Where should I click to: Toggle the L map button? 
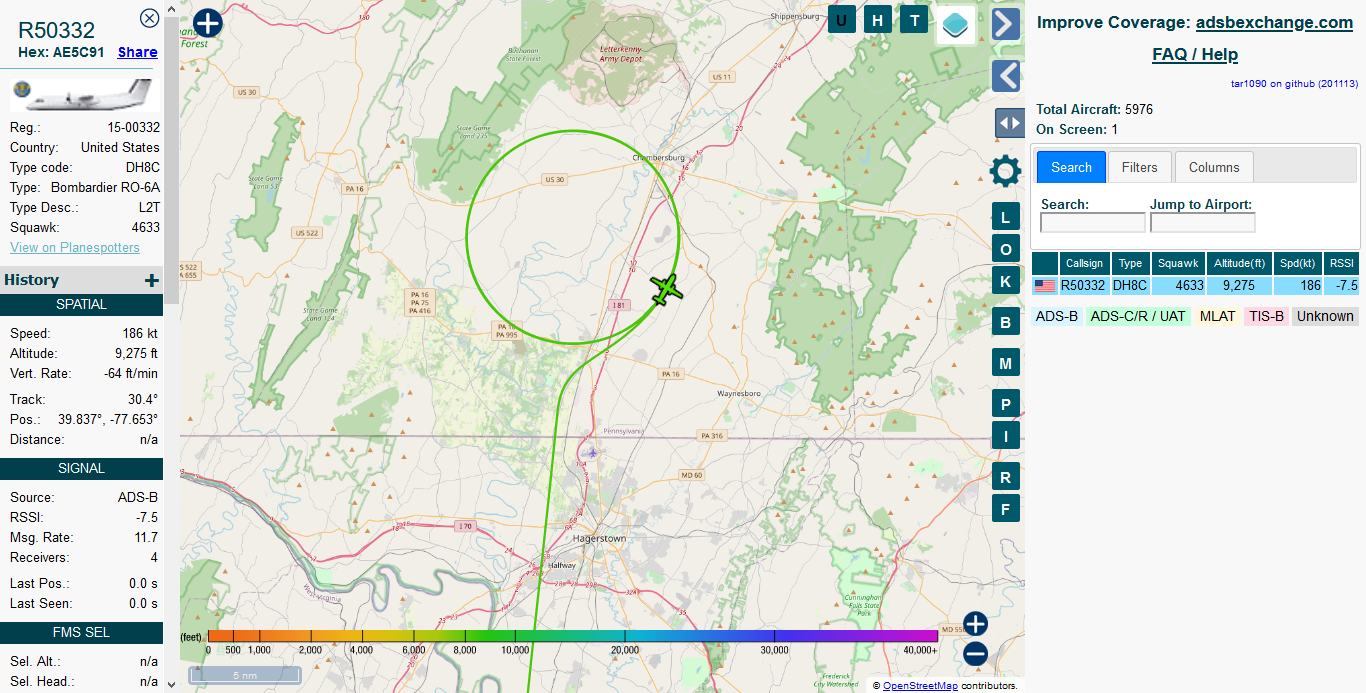tap(1005, 217)
